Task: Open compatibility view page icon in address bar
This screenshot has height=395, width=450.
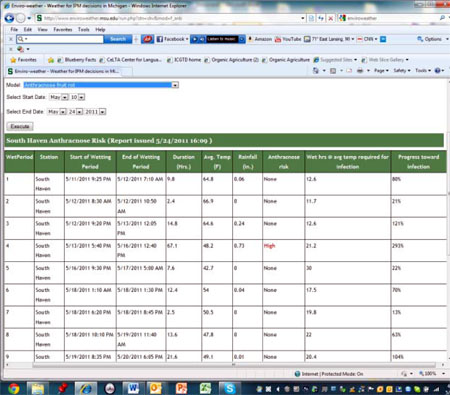Action: point(311,18)
